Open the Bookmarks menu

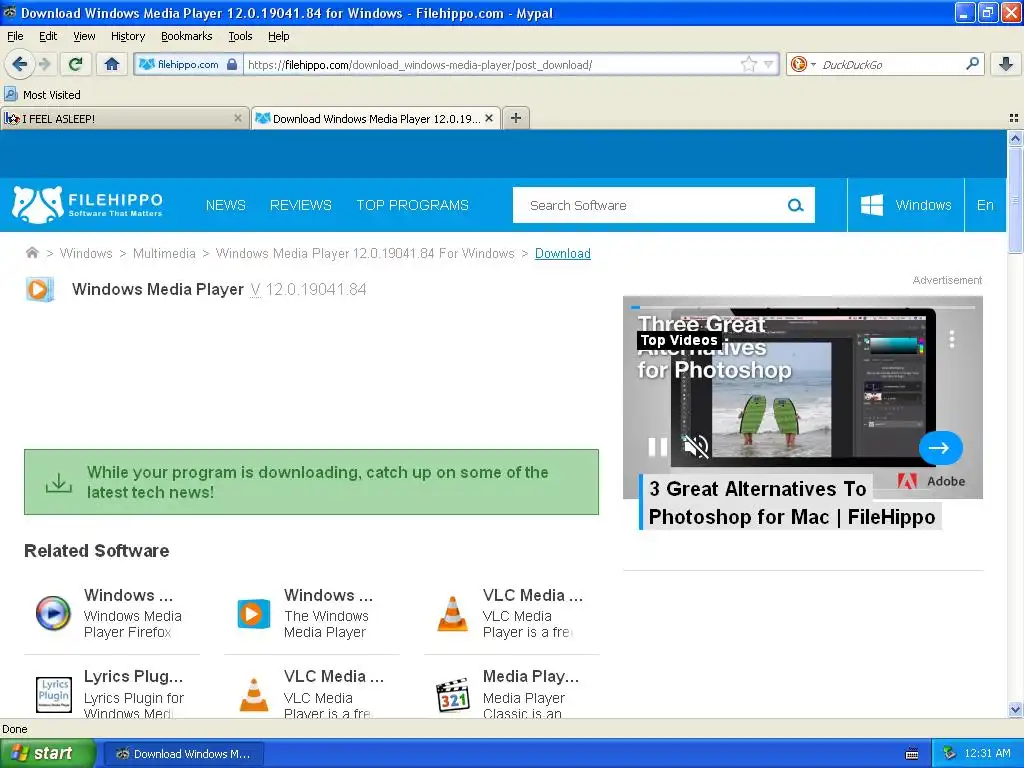tap(187, 37)
